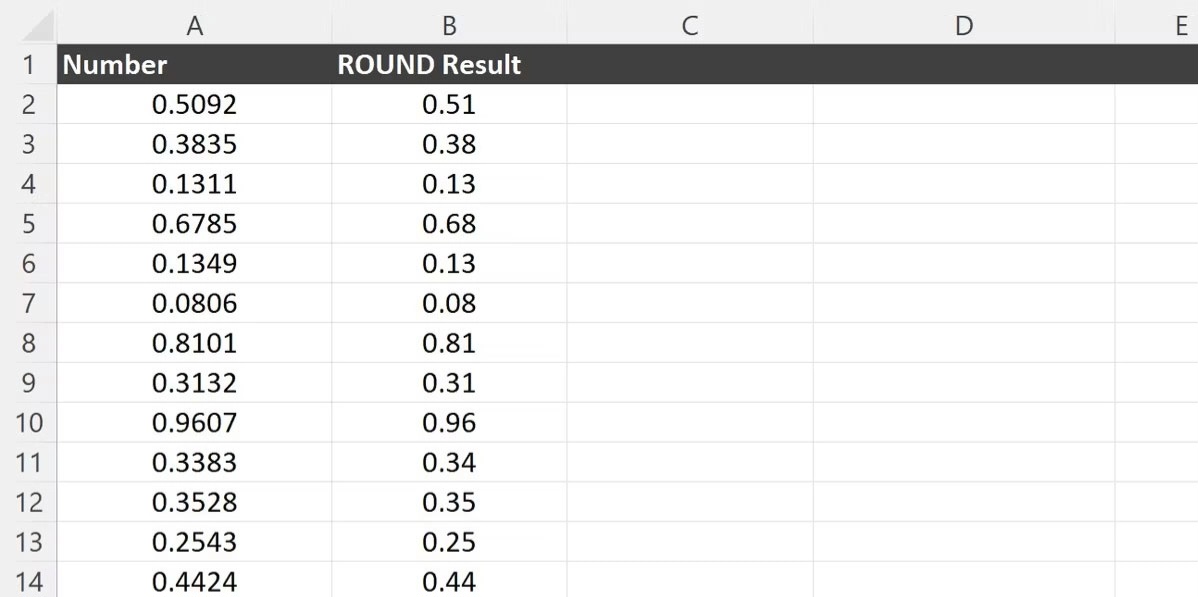Select cell containing 0.6785
Image resolution: width=1198 pixels, height=597 pixels.
point(195,223)
